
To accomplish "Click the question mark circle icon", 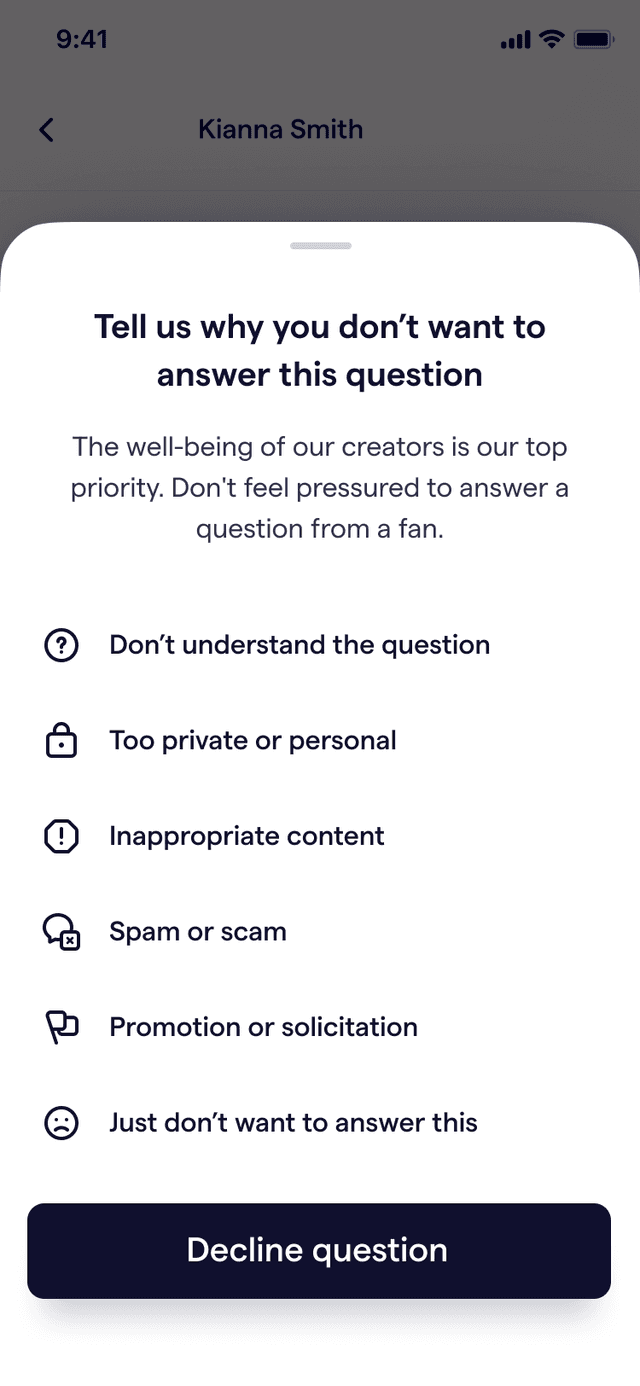I will coord(62,645).
